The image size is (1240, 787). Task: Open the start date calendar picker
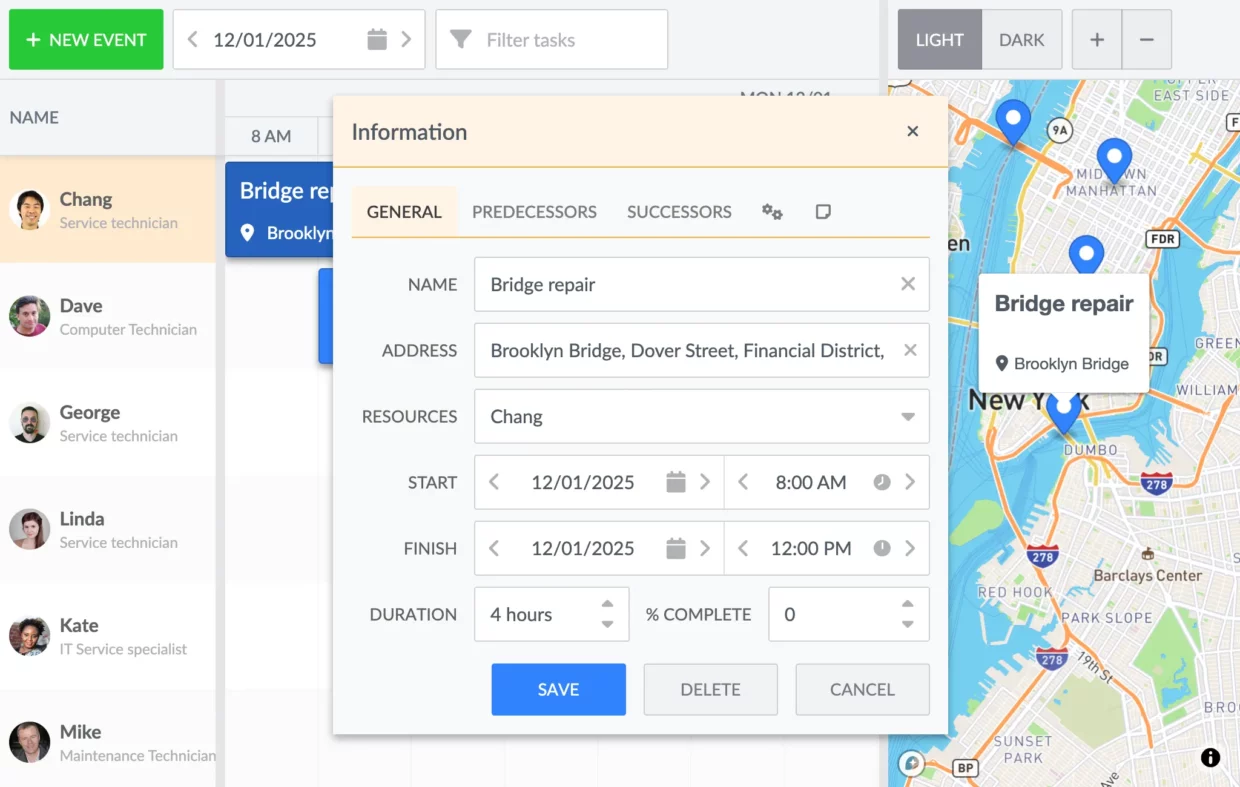click(x=676, y=482)
